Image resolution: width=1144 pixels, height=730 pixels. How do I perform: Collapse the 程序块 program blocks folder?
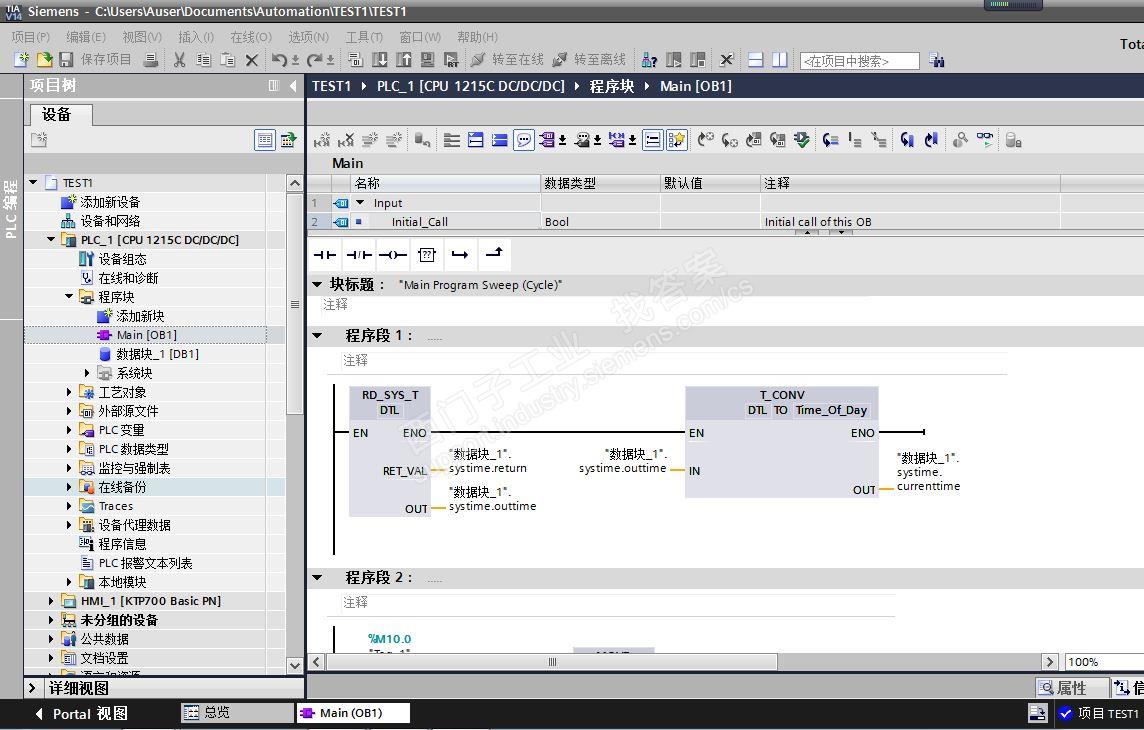point(69,296)
